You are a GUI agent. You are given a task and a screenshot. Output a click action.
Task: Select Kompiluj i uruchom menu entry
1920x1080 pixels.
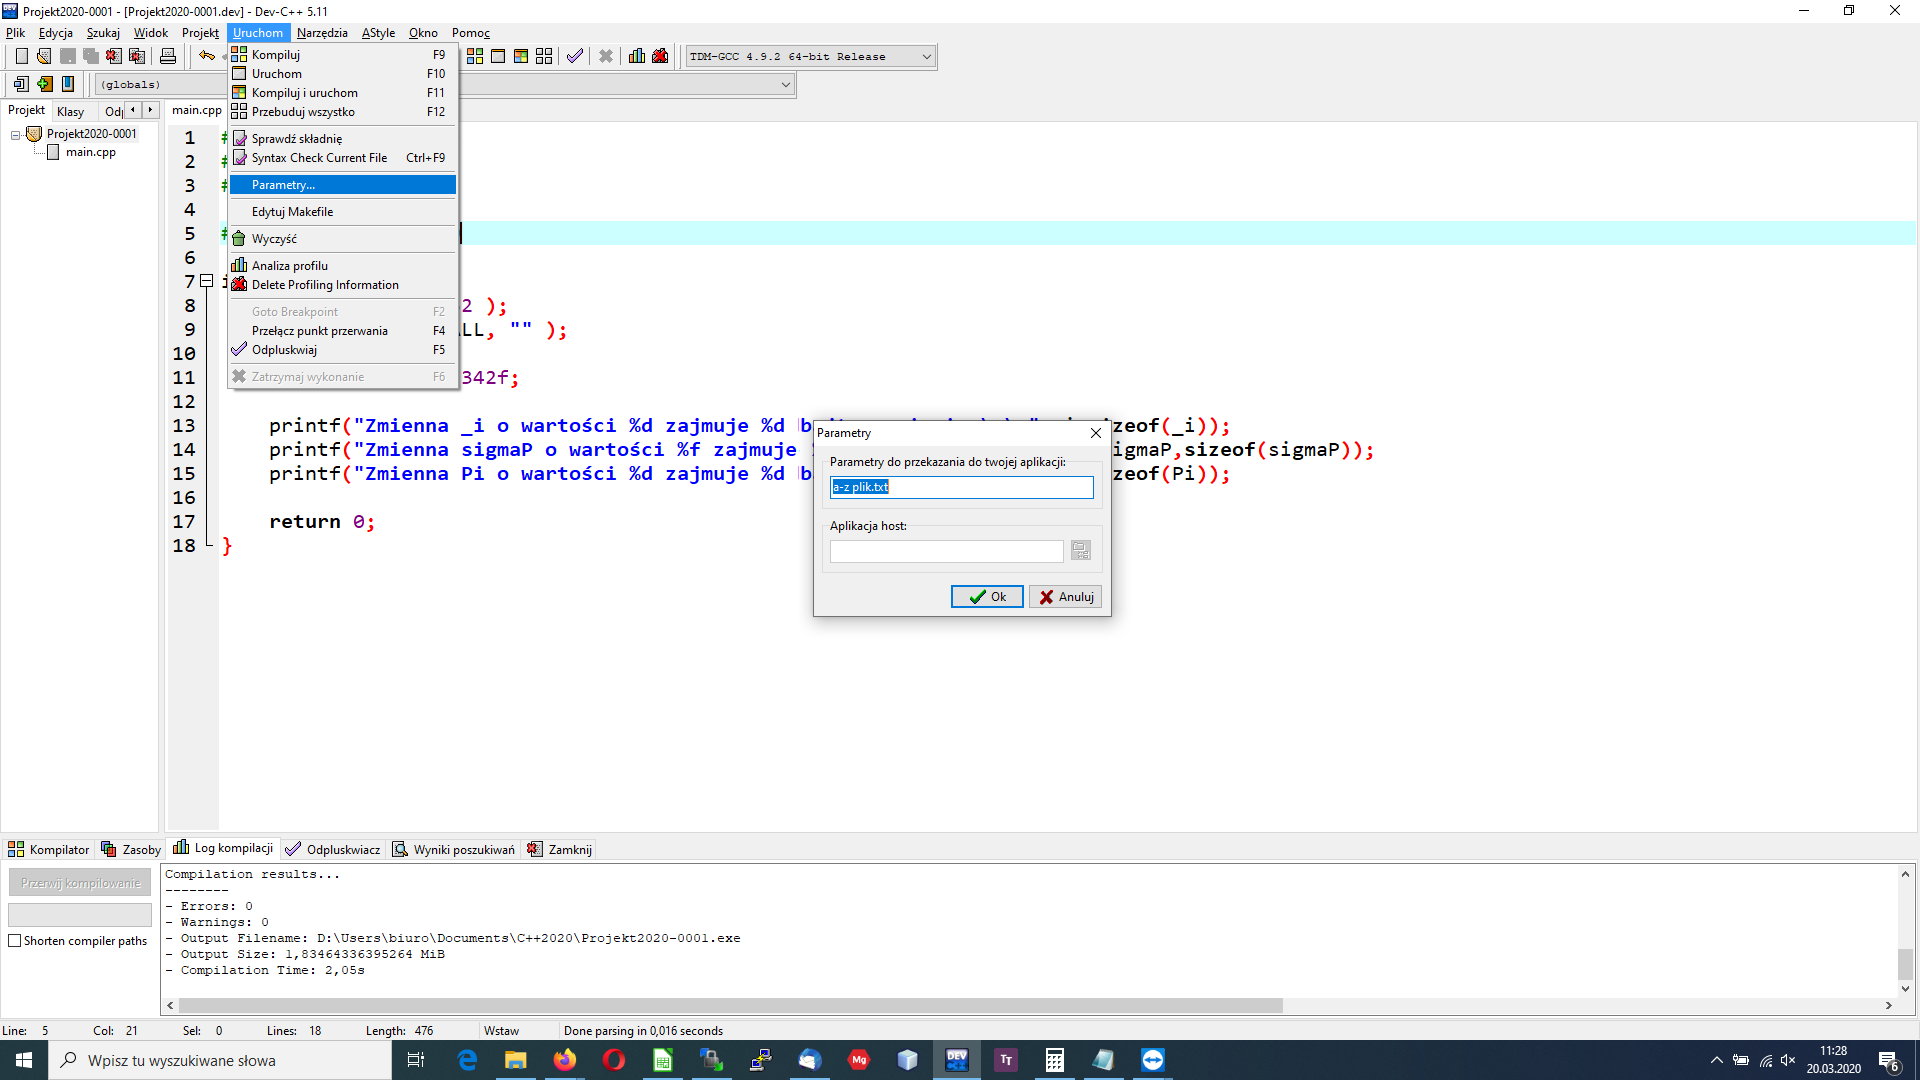click(305, 93)
